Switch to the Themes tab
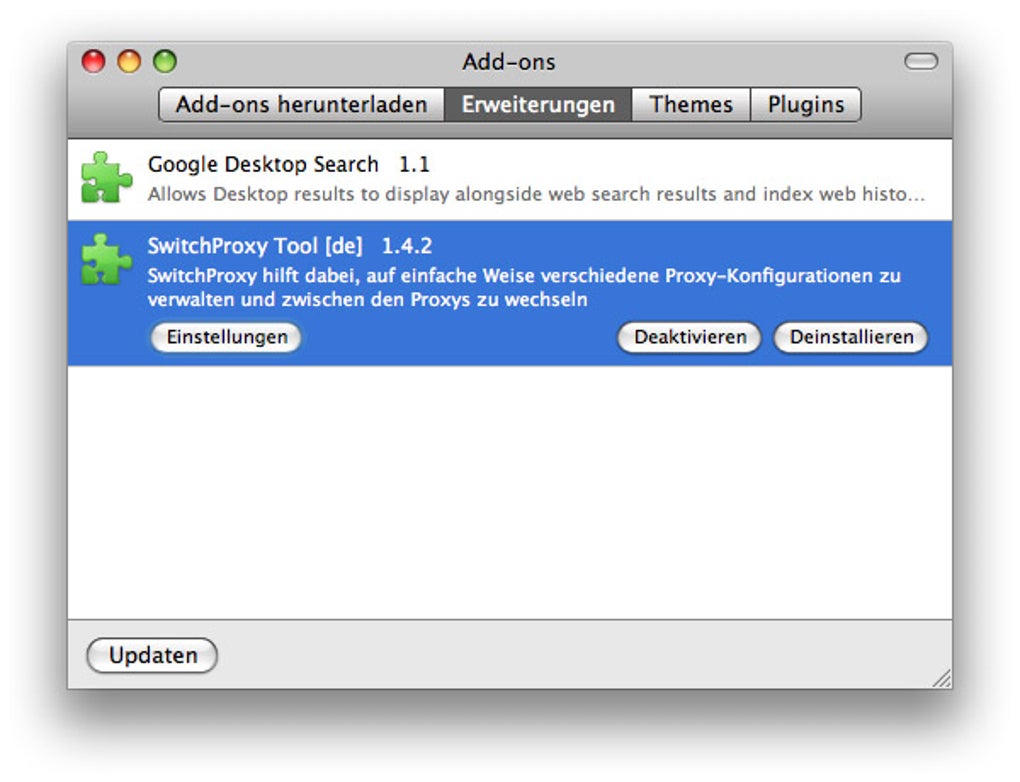Screen dimensions: 1020x782 [690, 104]
